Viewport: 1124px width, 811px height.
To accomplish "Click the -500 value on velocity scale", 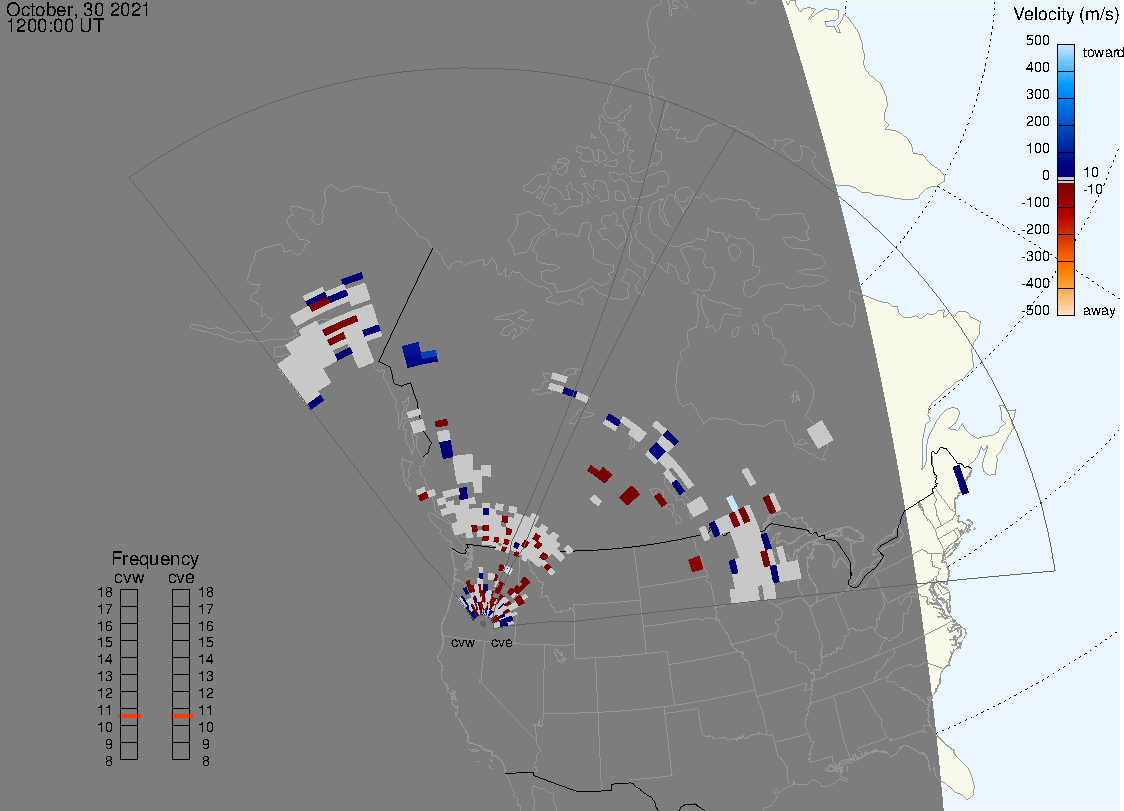I will pyautogui.click(x=1035, y=310).
